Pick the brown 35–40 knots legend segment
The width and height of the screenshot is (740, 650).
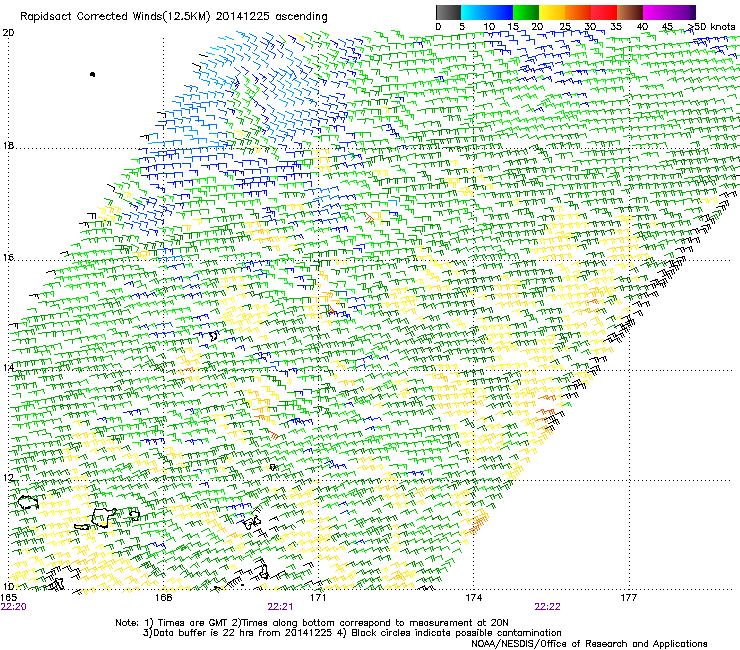(x=630, y=12)
